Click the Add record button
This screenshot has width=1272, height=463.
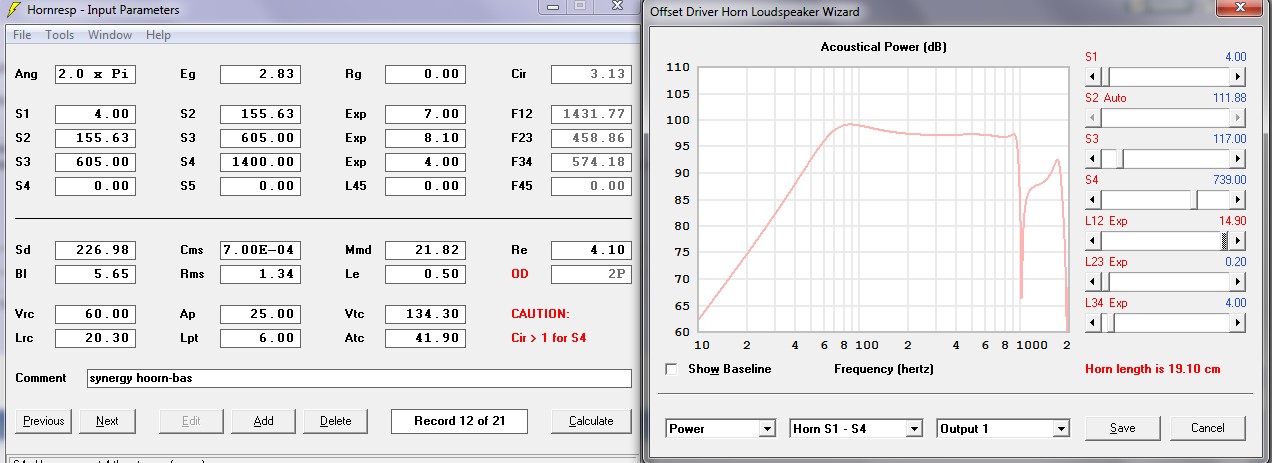(264, 421)
